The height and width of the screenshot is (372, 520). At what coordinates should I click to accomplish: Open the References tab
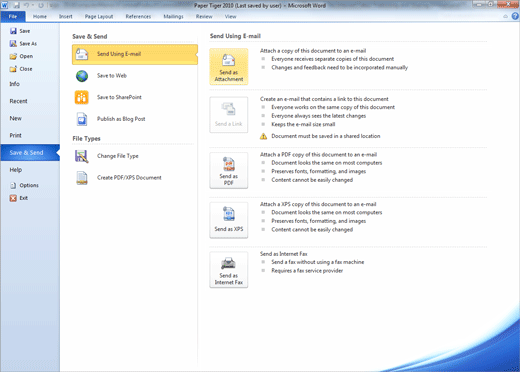[x=138, y=16]
